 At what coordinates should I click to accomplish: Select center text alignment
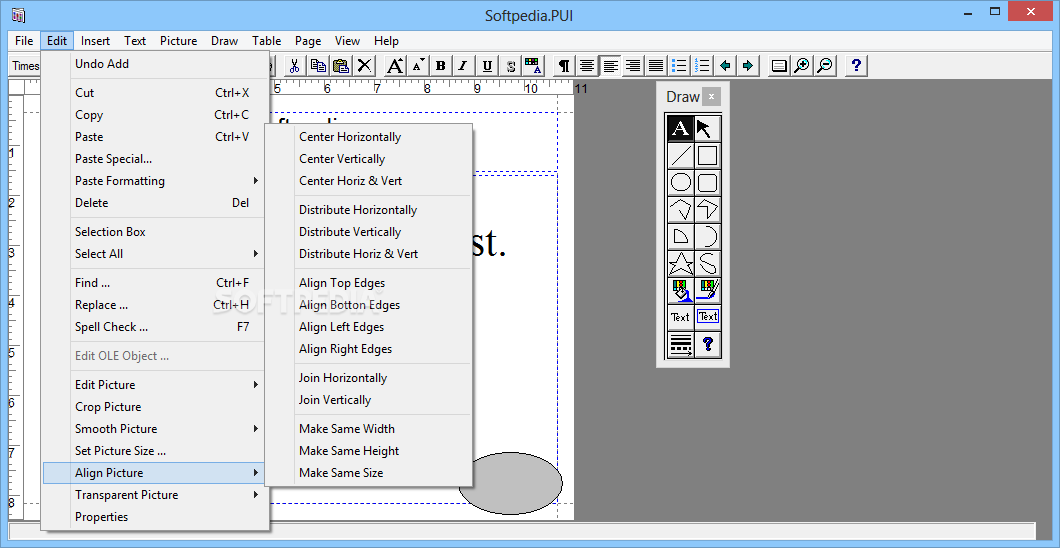[587, 66]
